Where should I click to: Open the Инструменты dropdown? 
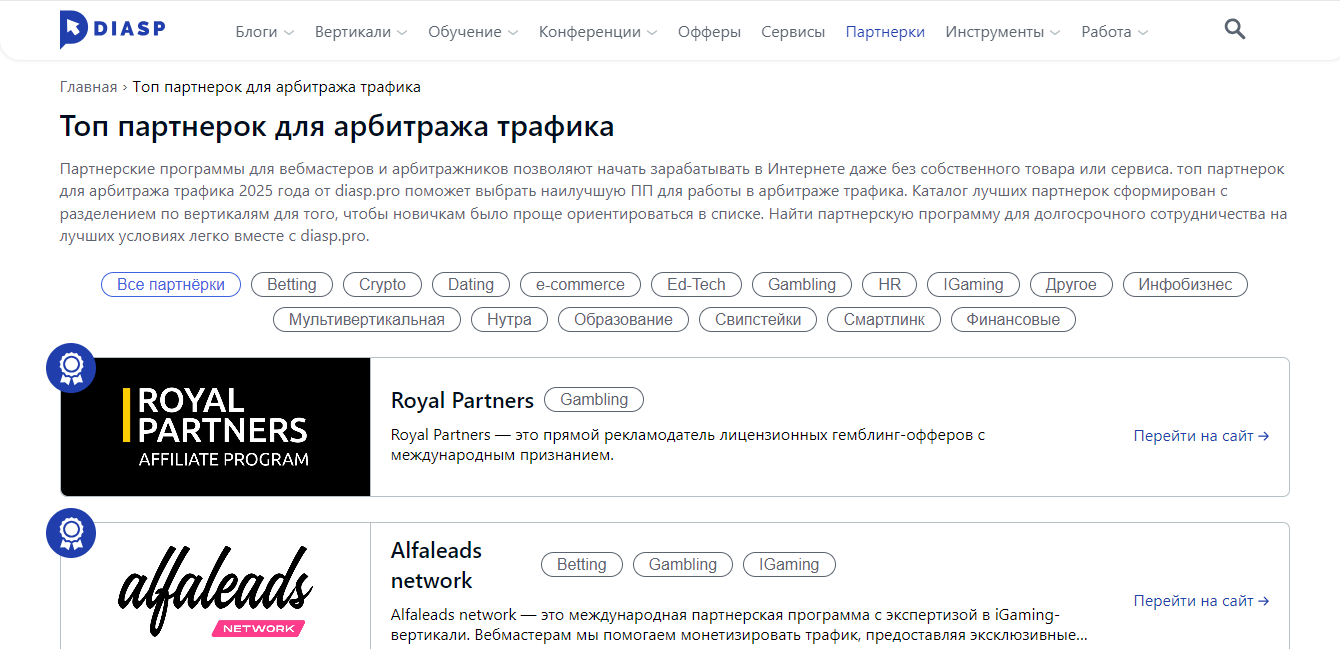pos(1003,32)
